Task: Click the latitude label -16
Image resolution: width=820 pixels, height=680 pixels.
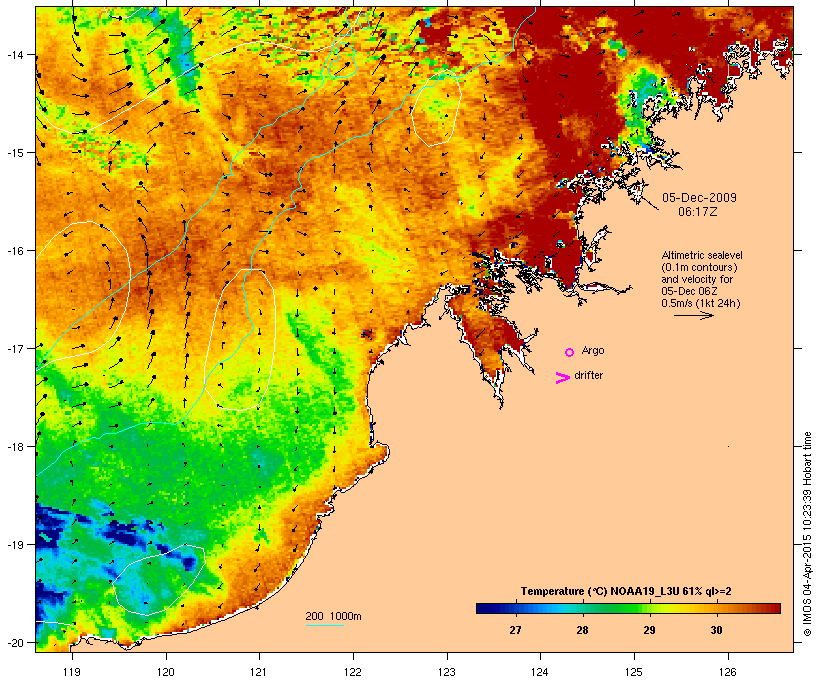Action: tap(15, 251)
